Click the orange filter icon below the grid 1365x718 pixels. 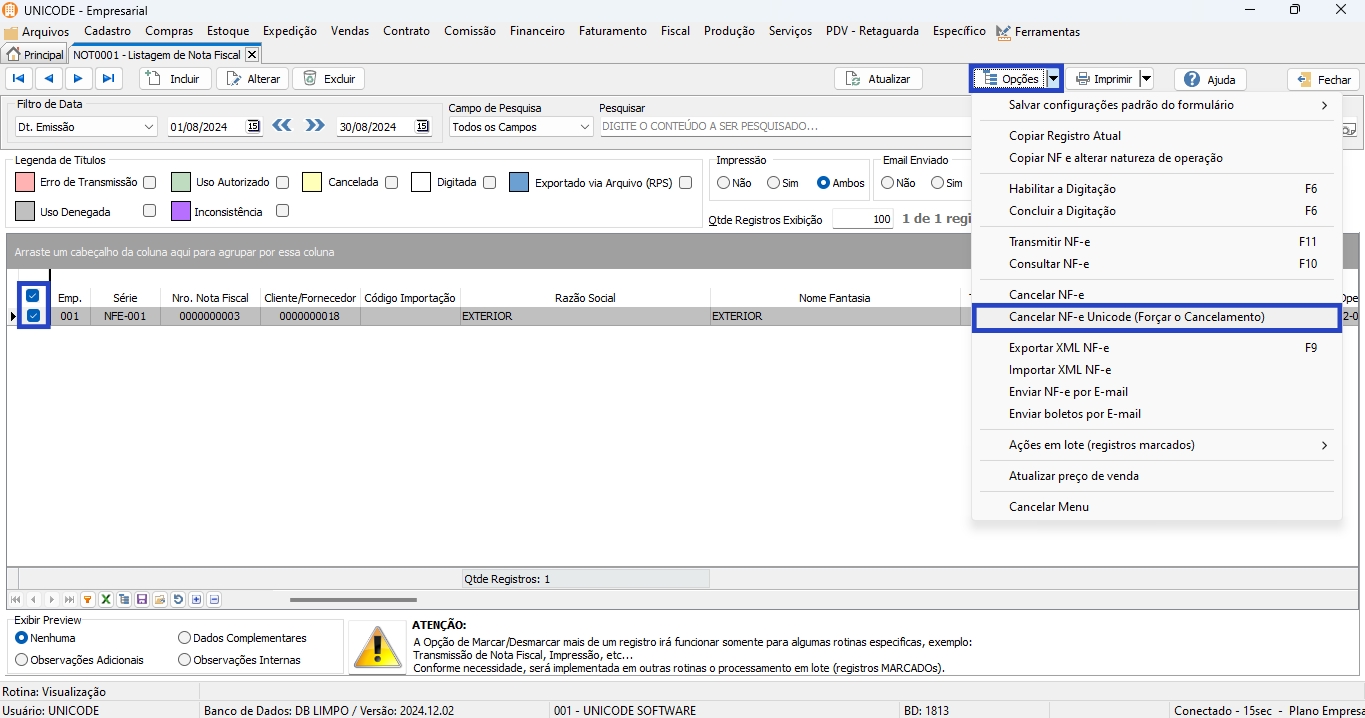[x=87, y=600]
